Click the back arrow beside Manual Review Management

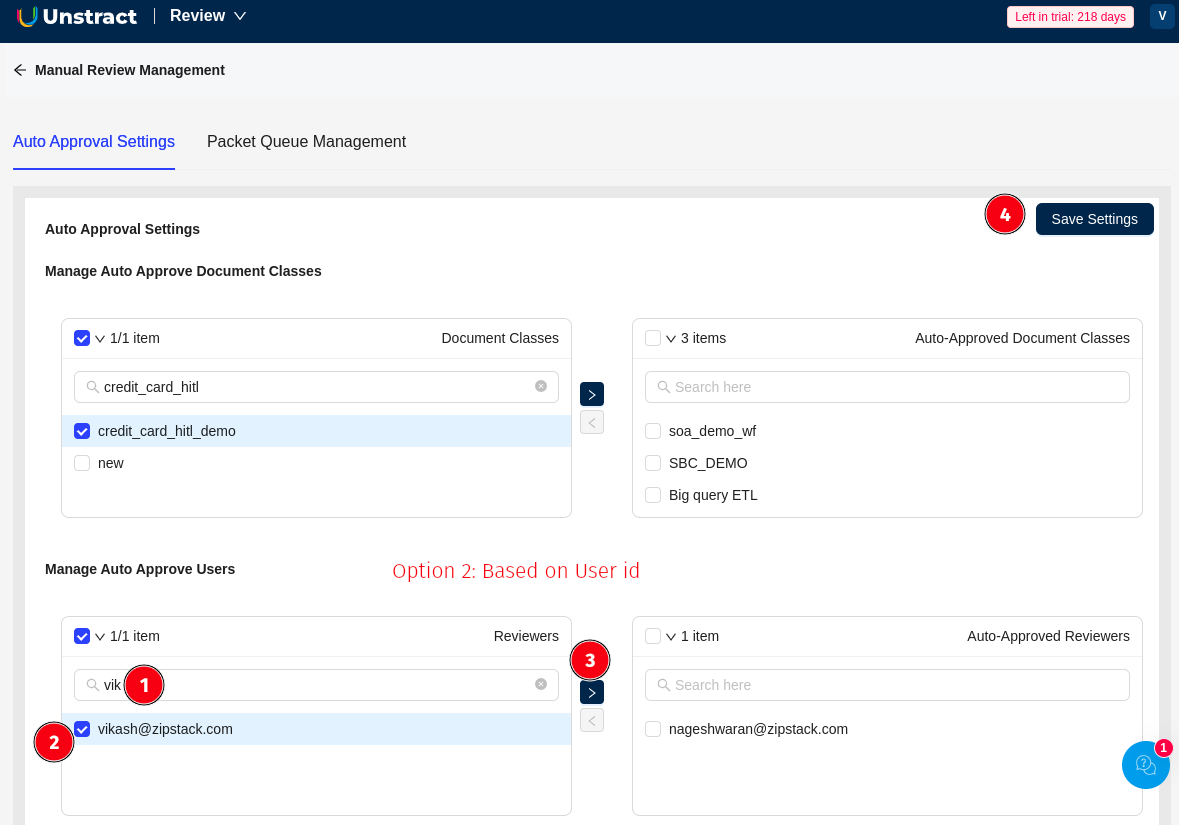pos(20,70)
